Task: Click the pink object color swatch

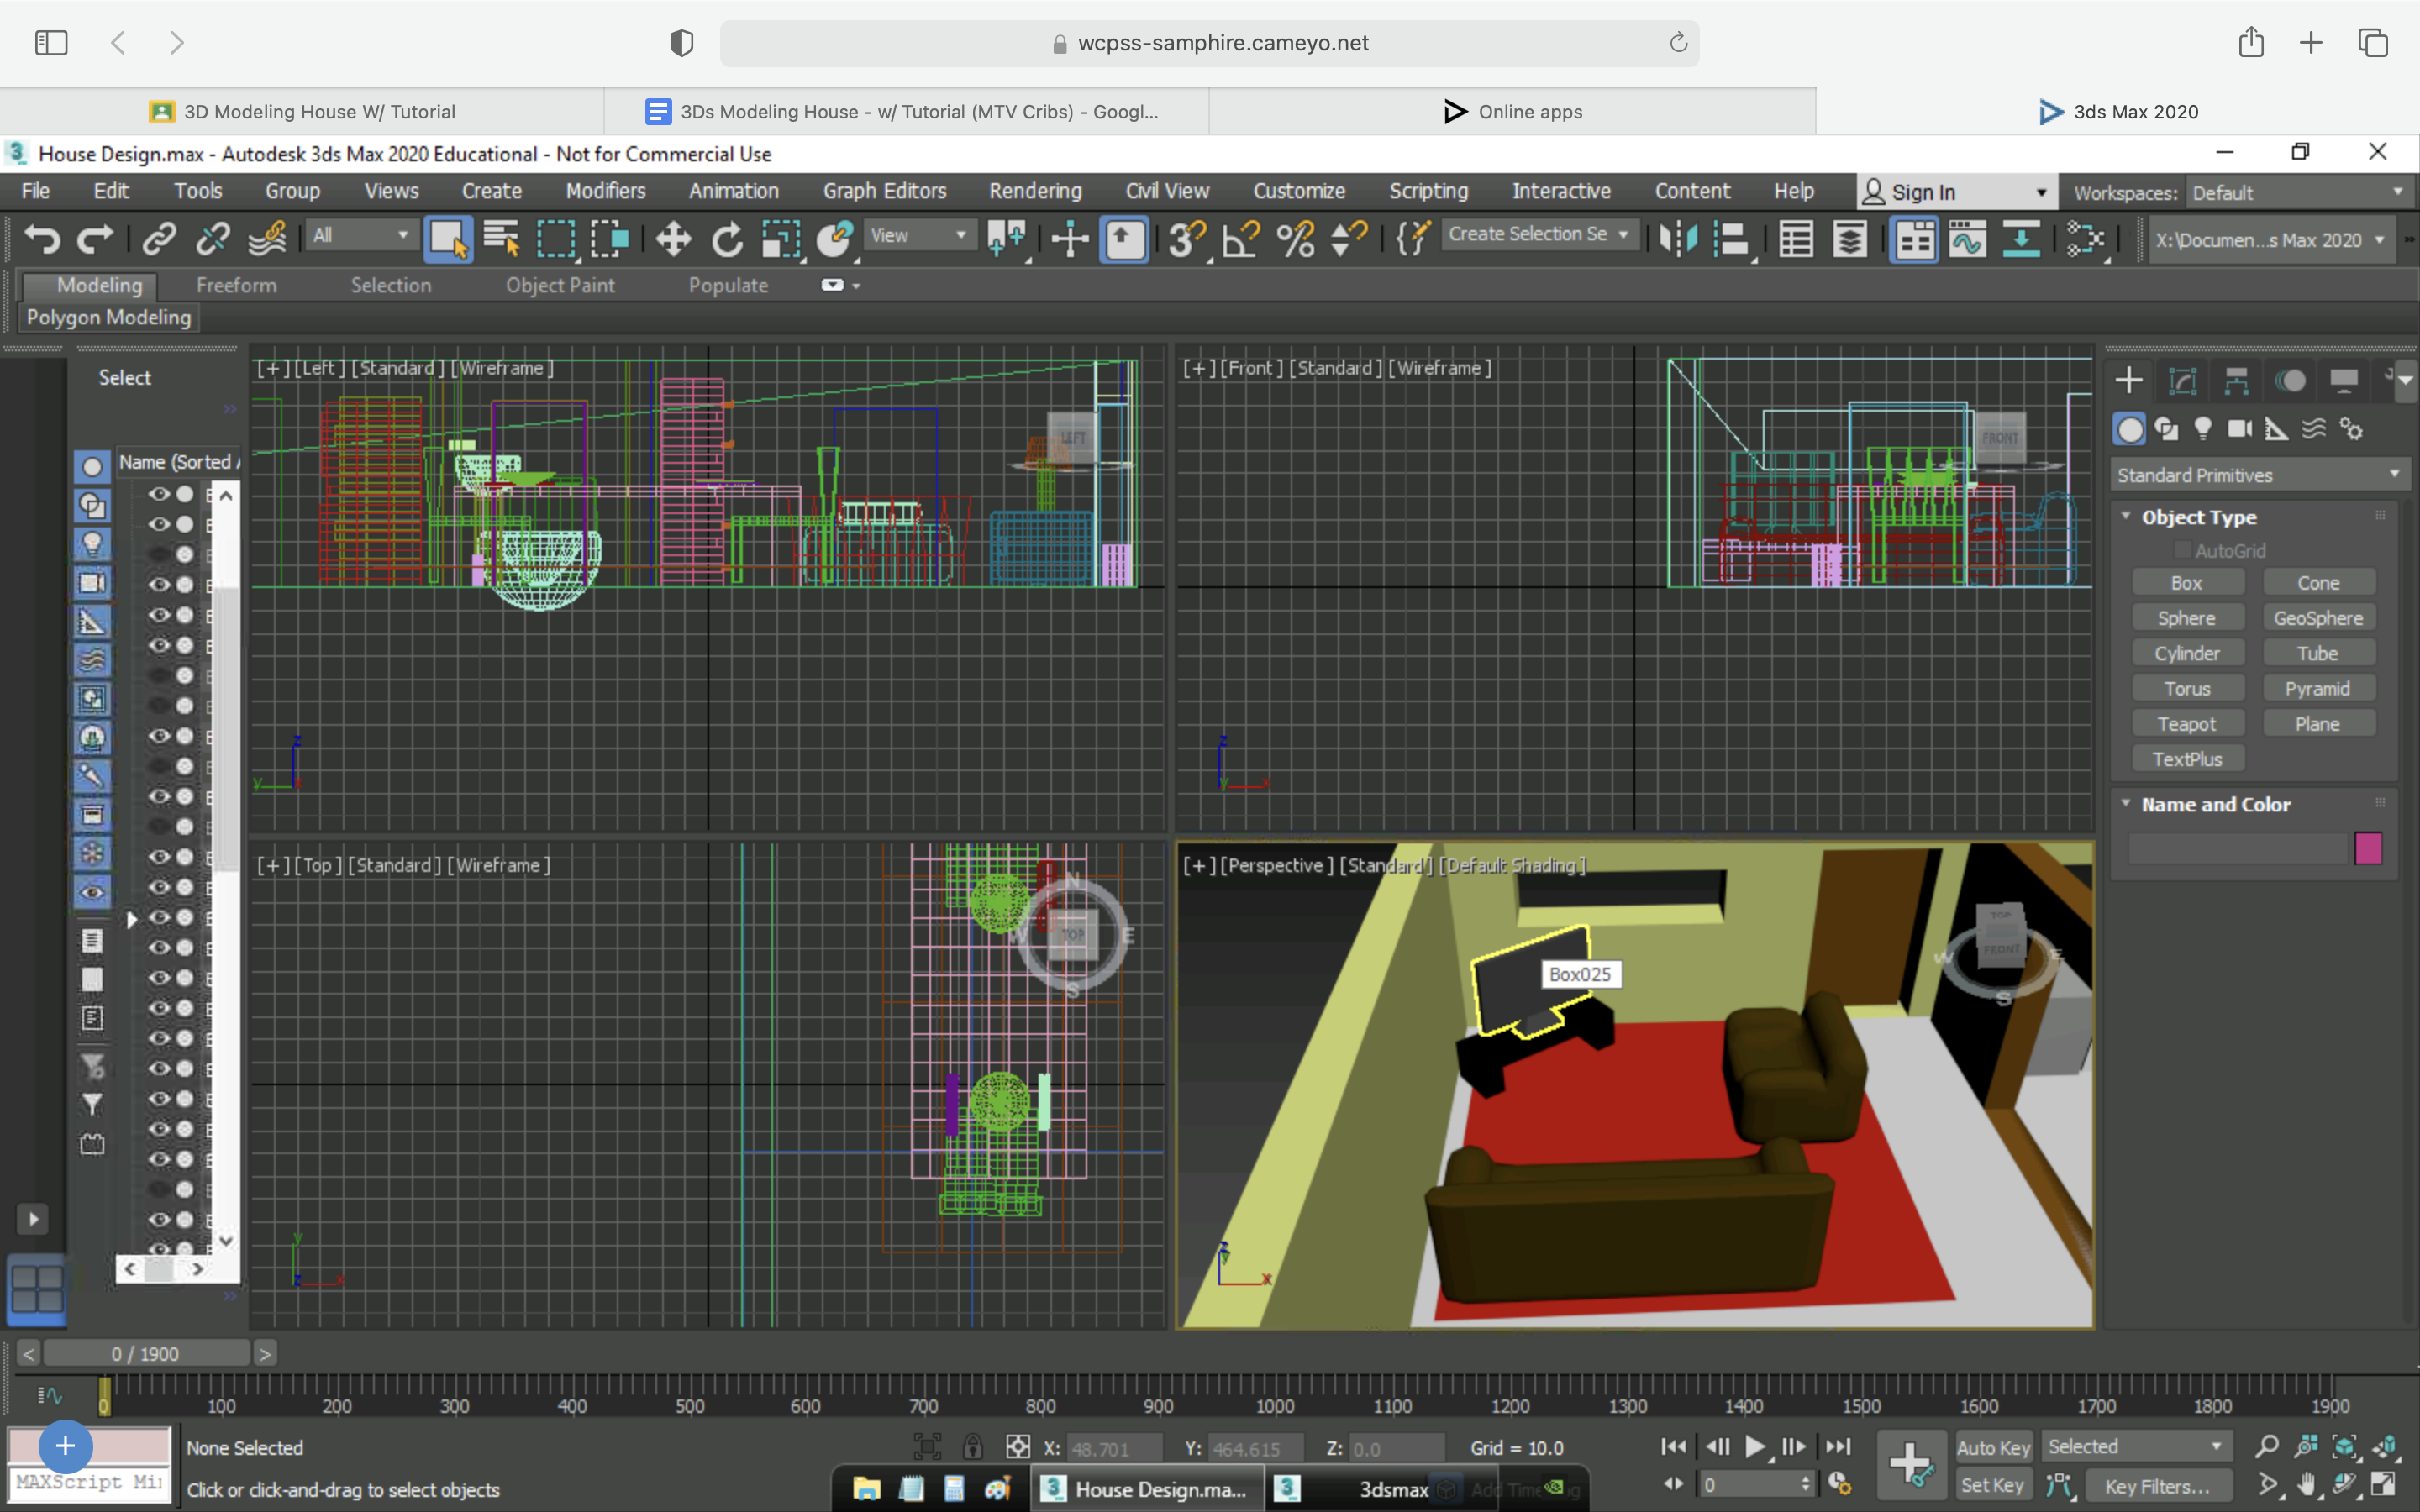Action: pos(2368,848)
